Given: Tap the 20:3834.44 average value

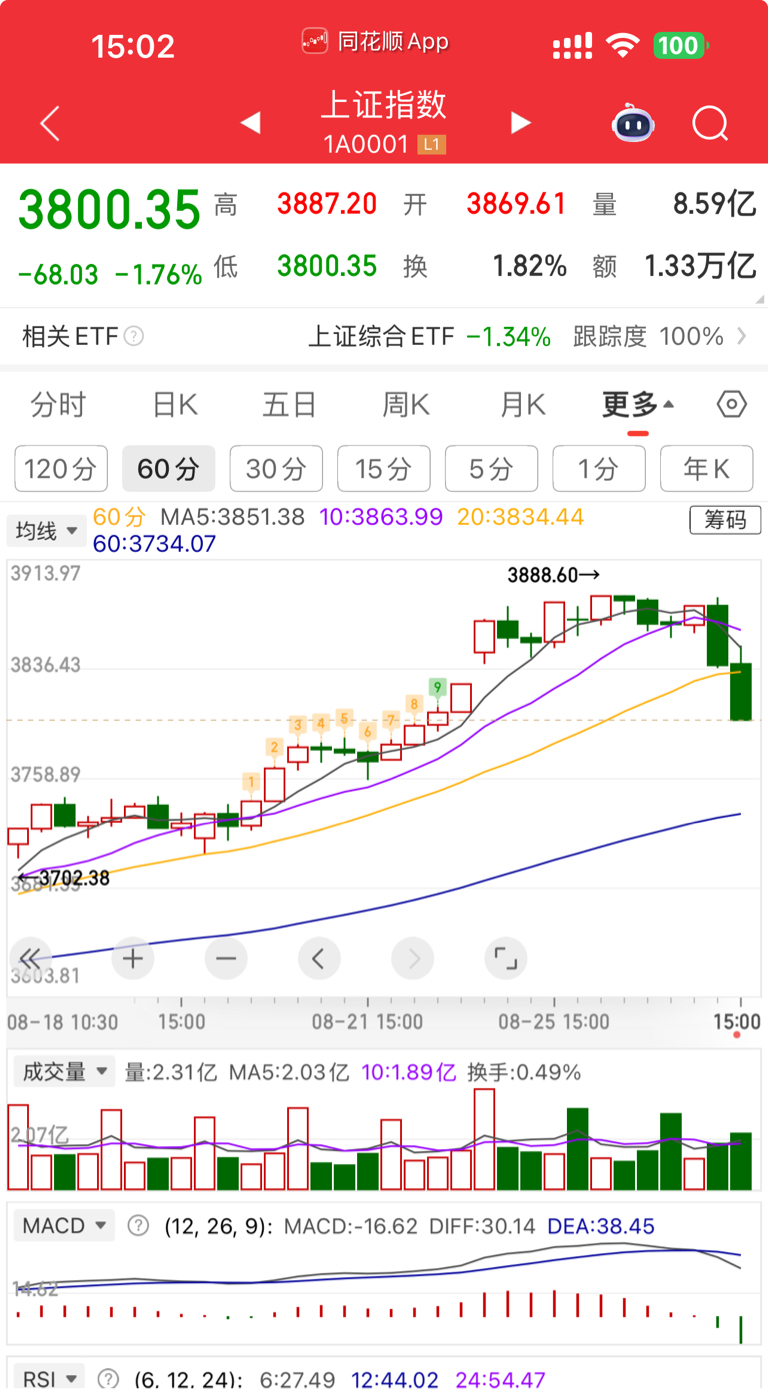Looking at the screenshot, I should point(521,518).
